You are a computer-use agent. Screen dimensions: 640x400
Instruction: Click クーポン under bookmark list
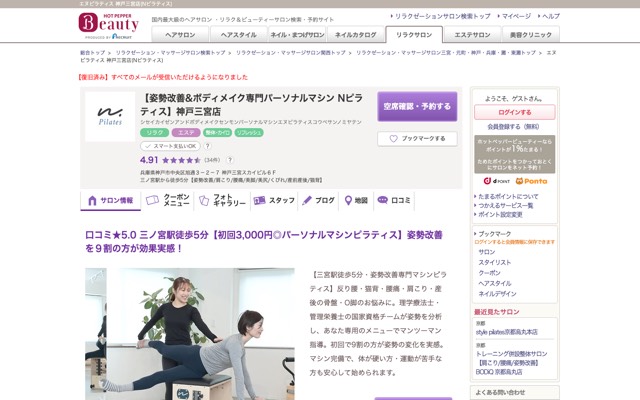pos(489,273)
